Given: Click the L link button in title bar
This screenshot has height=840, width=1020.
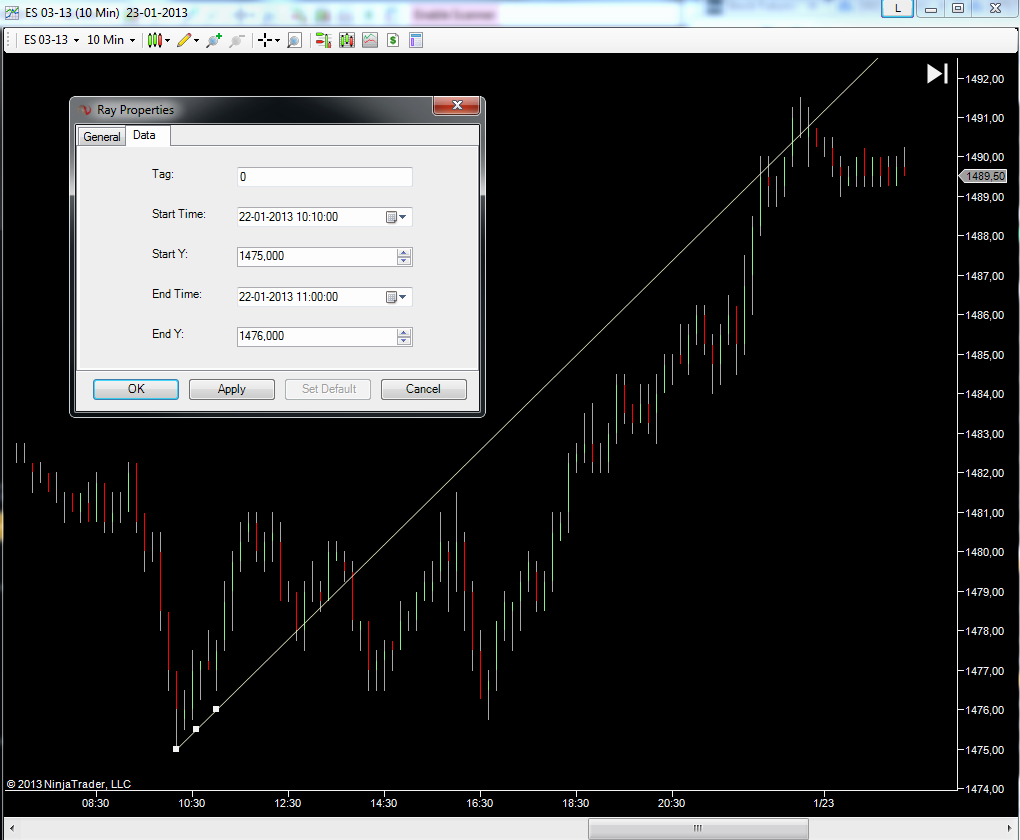Looking at the screenshot, I should point(898,8).
